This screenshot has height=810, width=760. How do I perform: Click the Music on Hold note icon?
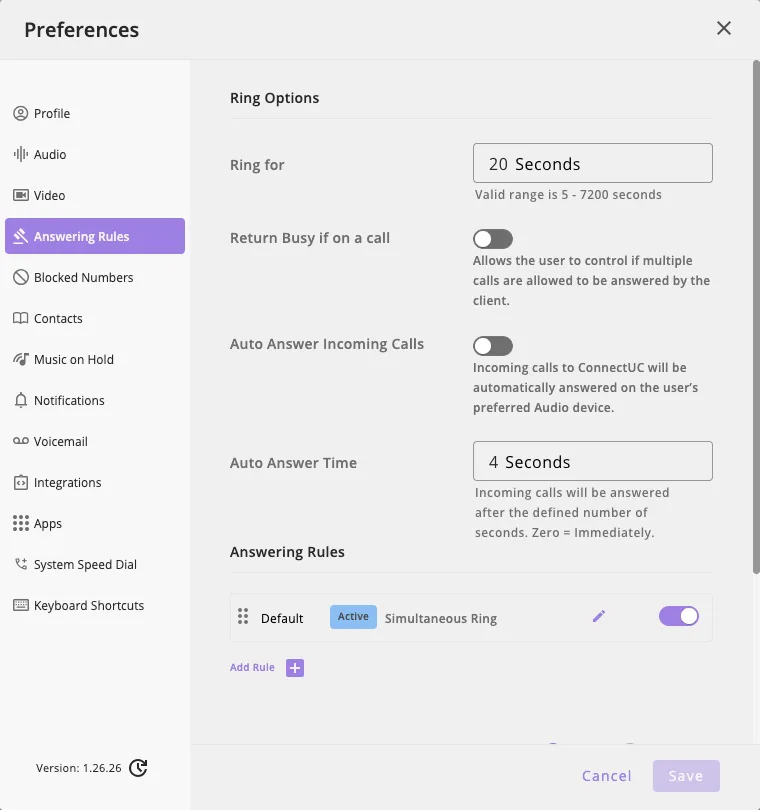(21, 359)
